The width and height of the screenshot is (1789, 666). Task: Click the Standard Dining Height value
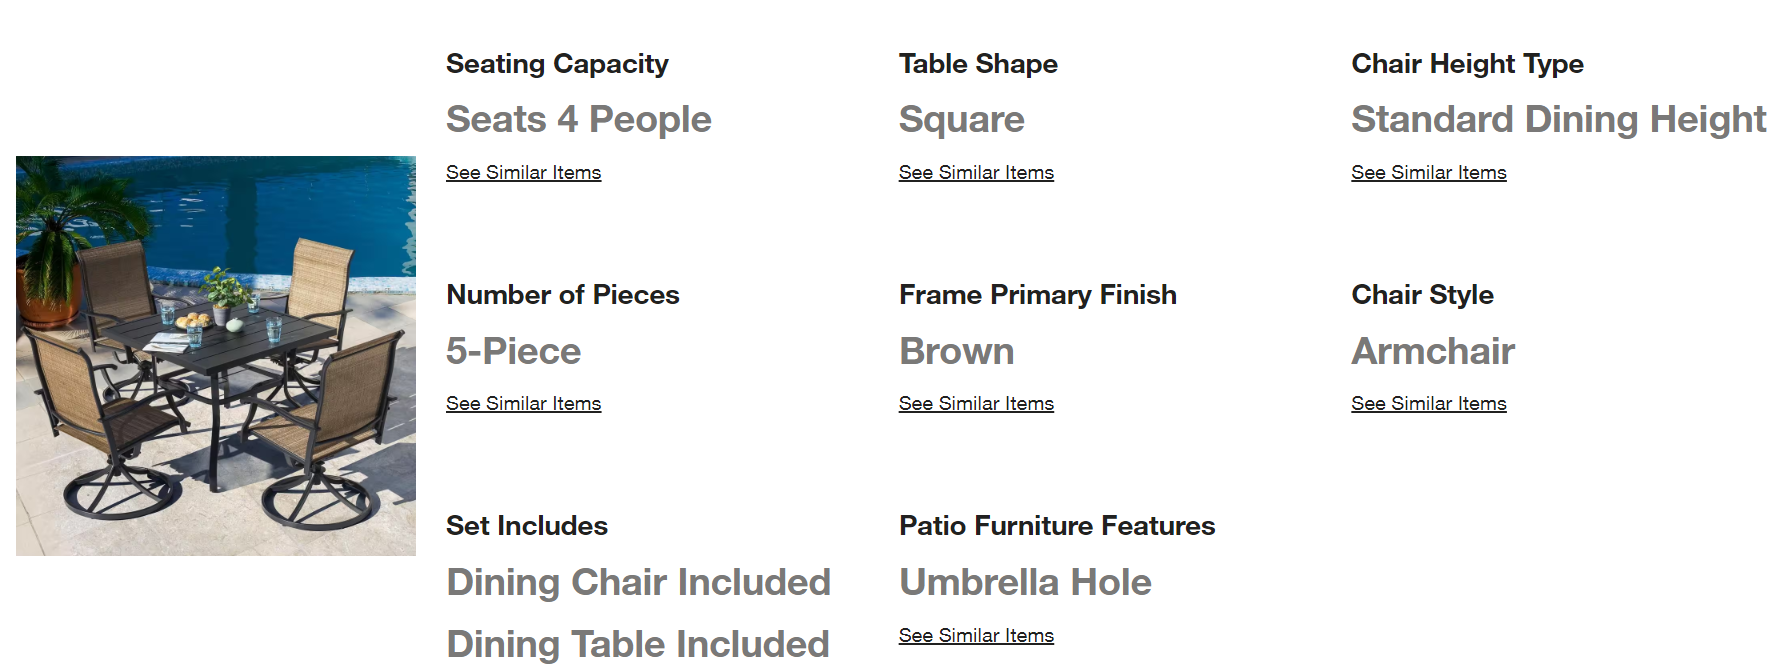[x=1559, y=119]
